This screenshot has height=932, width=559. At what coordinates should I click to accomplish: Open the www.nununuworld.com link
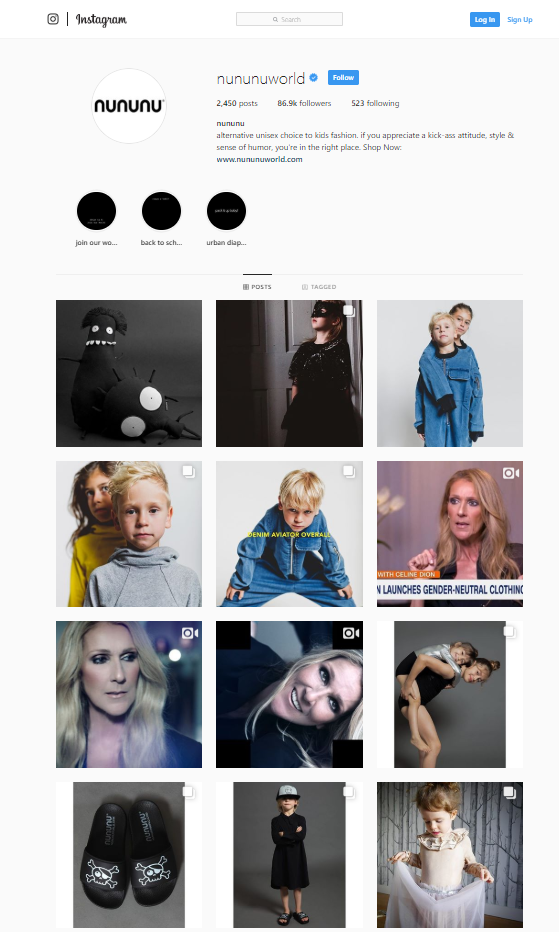coord(259,159)
